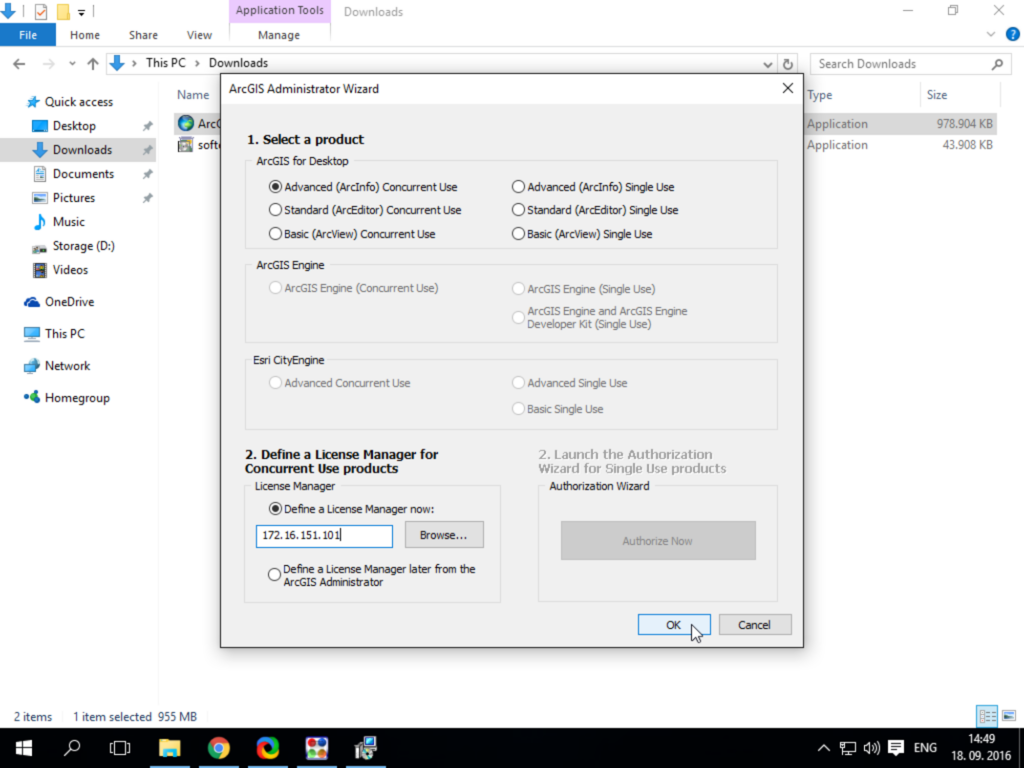Screen dimensions: 1024x768
Task: Open Google Chrome from taskbar
Action: click(x=219, y=748)
